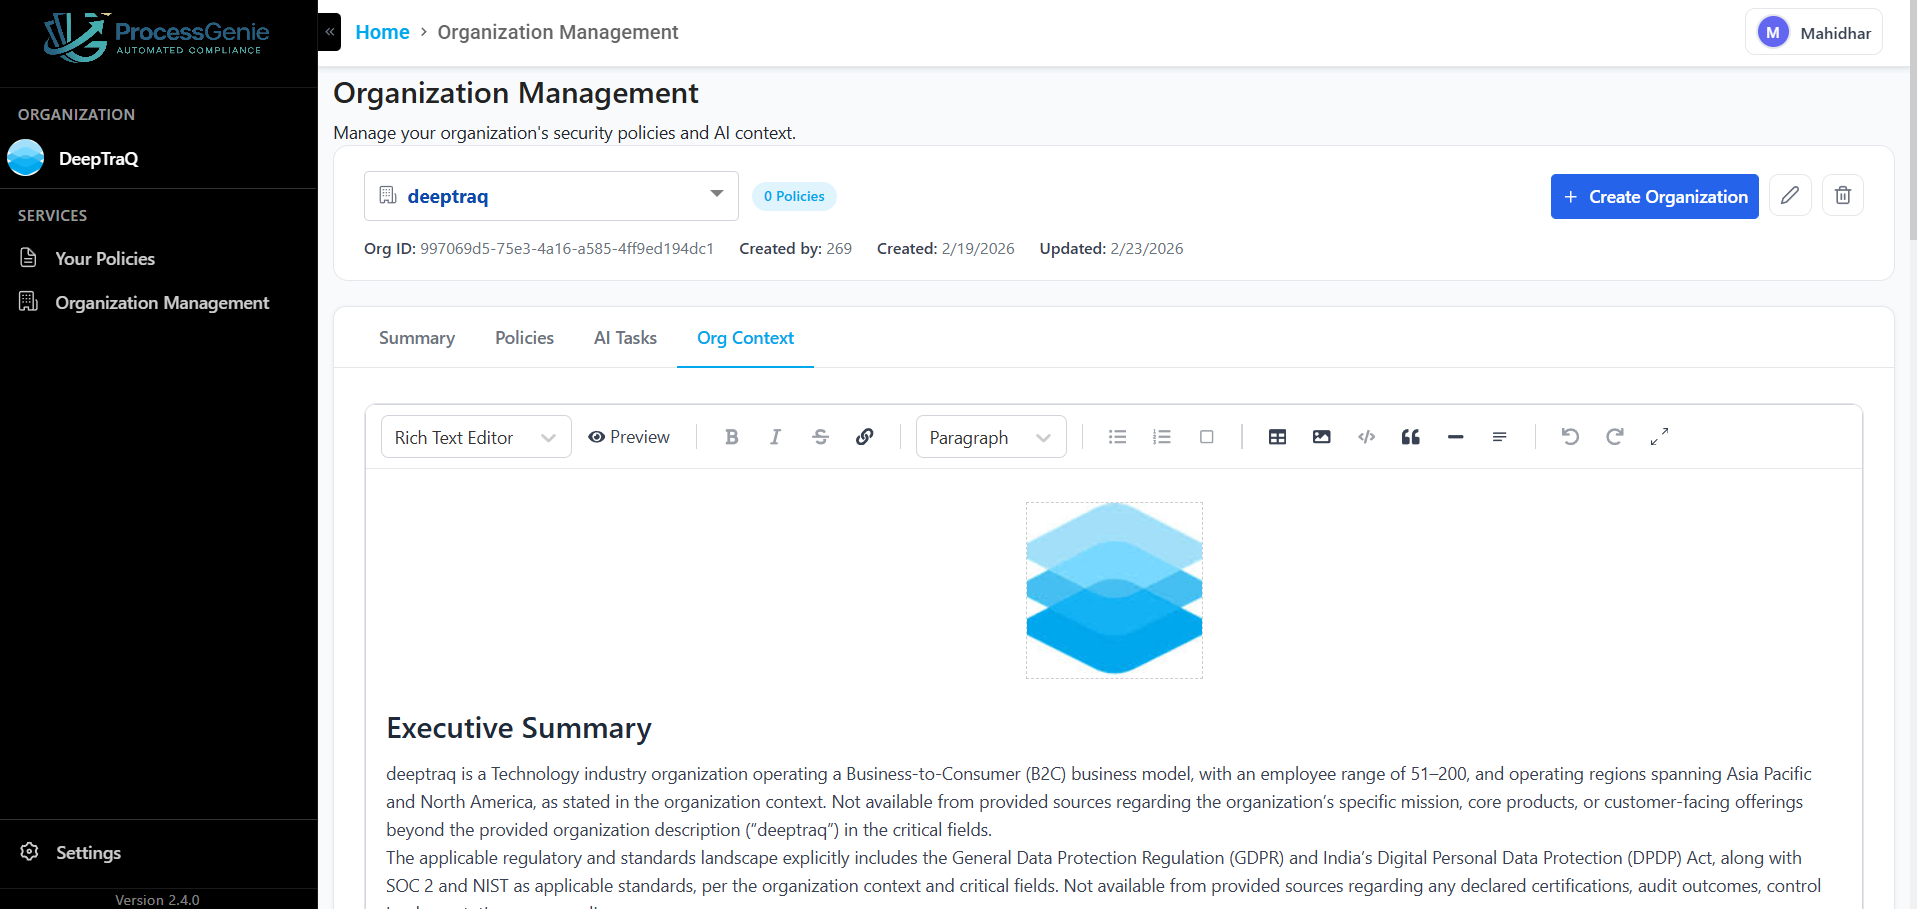Insert a checkbox task list

click(1207, 437)
